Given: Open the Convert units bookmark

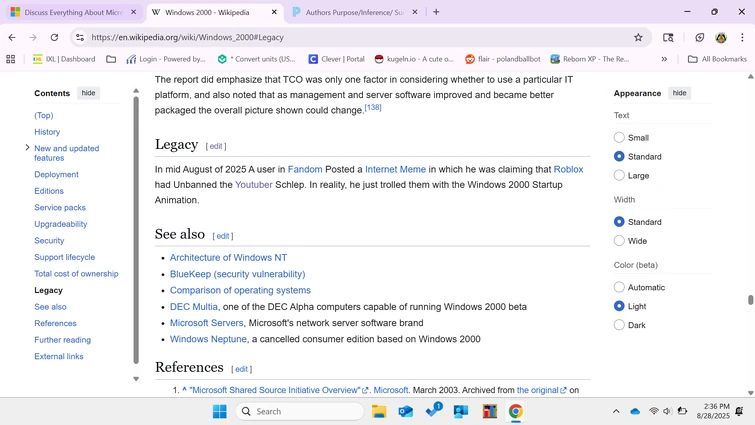Looking at the screenshot, I should point(257,59).
